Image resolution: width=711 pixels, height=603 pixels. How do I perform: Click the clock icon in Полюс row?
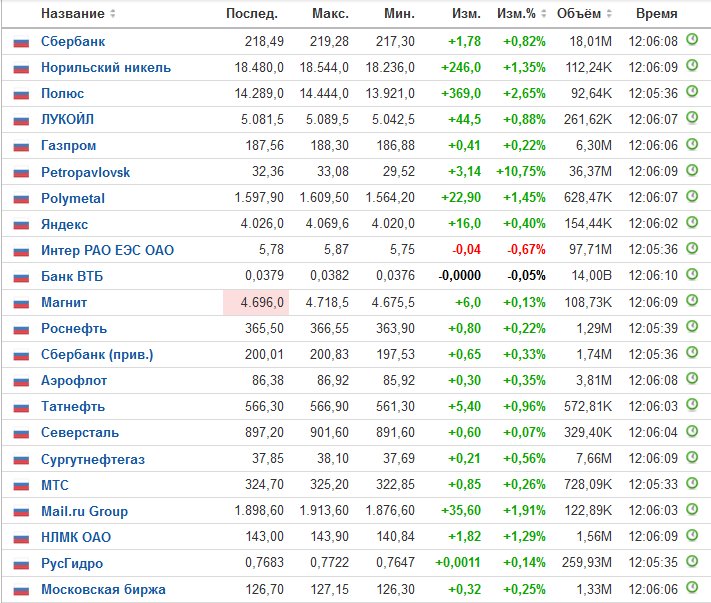click(x=692, y=92)
